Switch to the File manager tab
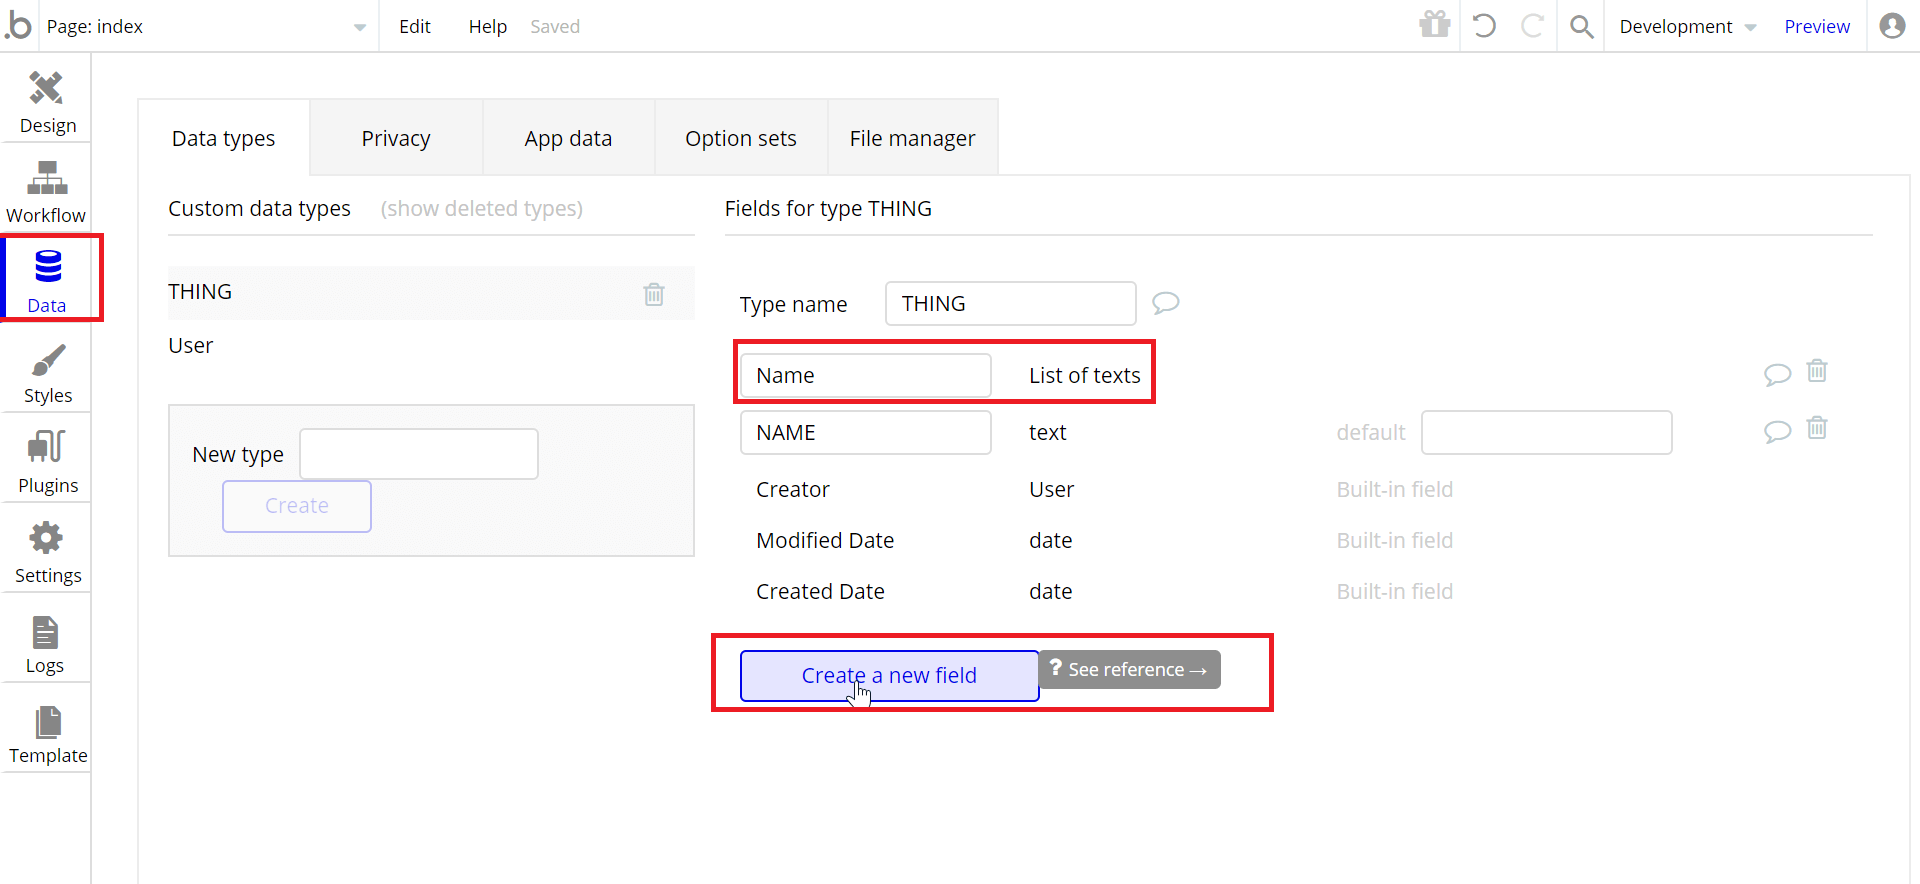 coord(913,138)
